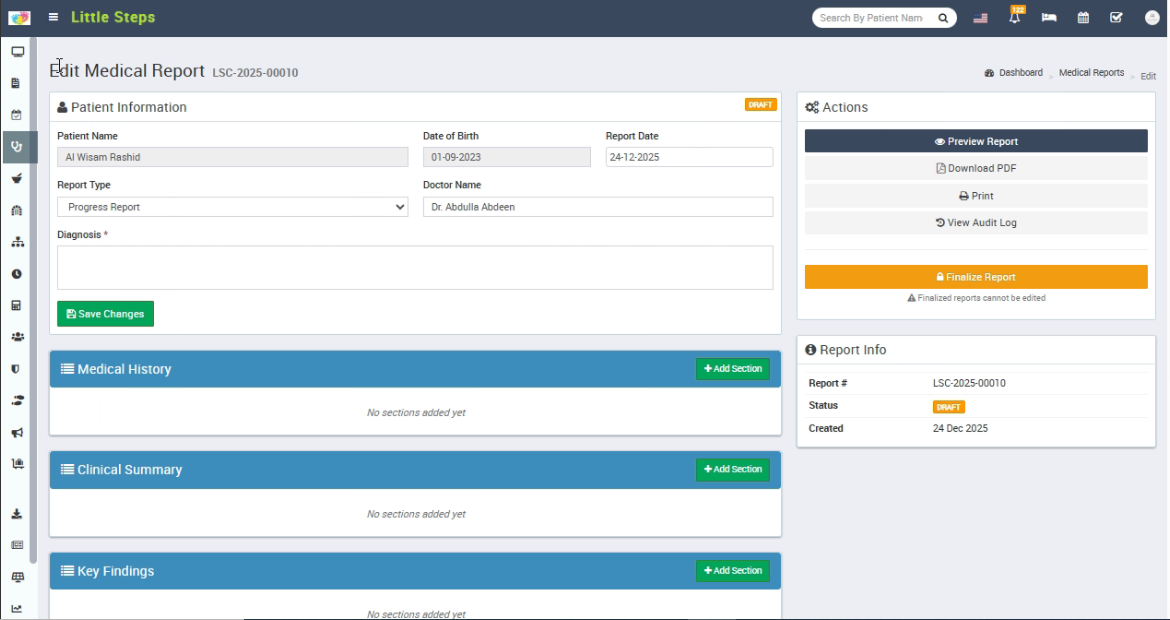The height and width of the screenshot is (620, 1170).
Task: Toggle sidebar with hamburger menu icon
Action: (53, 18)
